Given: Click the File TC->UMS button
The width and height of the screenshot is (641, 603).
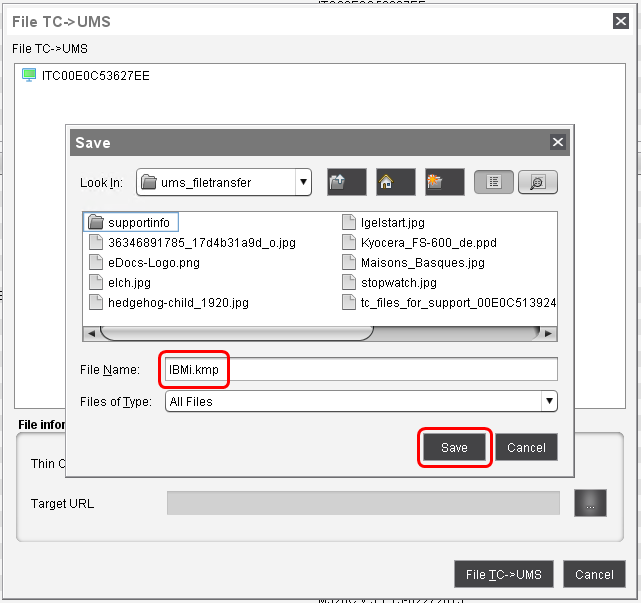Looking at the screenshot, I should (503, 574).
